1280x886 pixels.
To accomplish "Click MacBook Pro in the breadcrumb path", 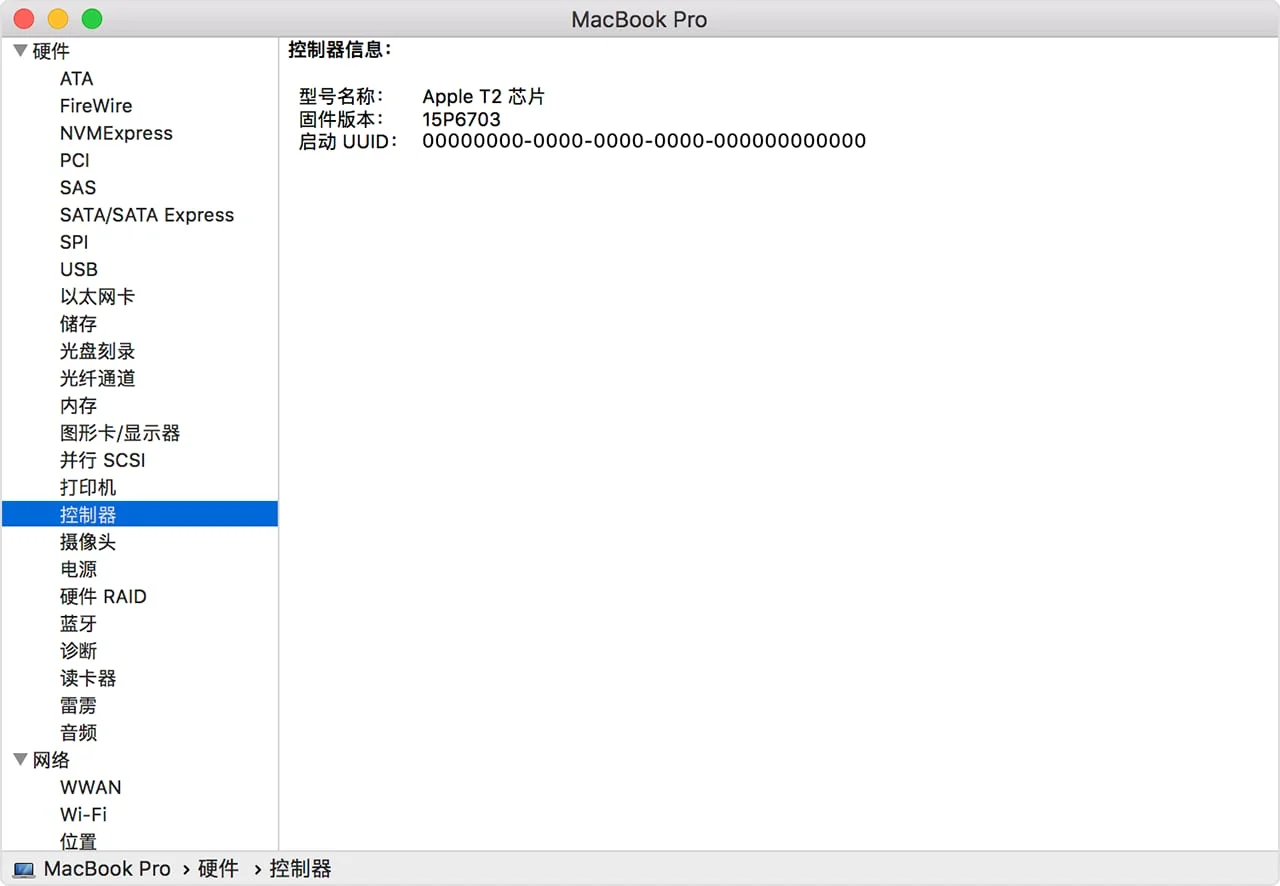I will coord(108,869).
